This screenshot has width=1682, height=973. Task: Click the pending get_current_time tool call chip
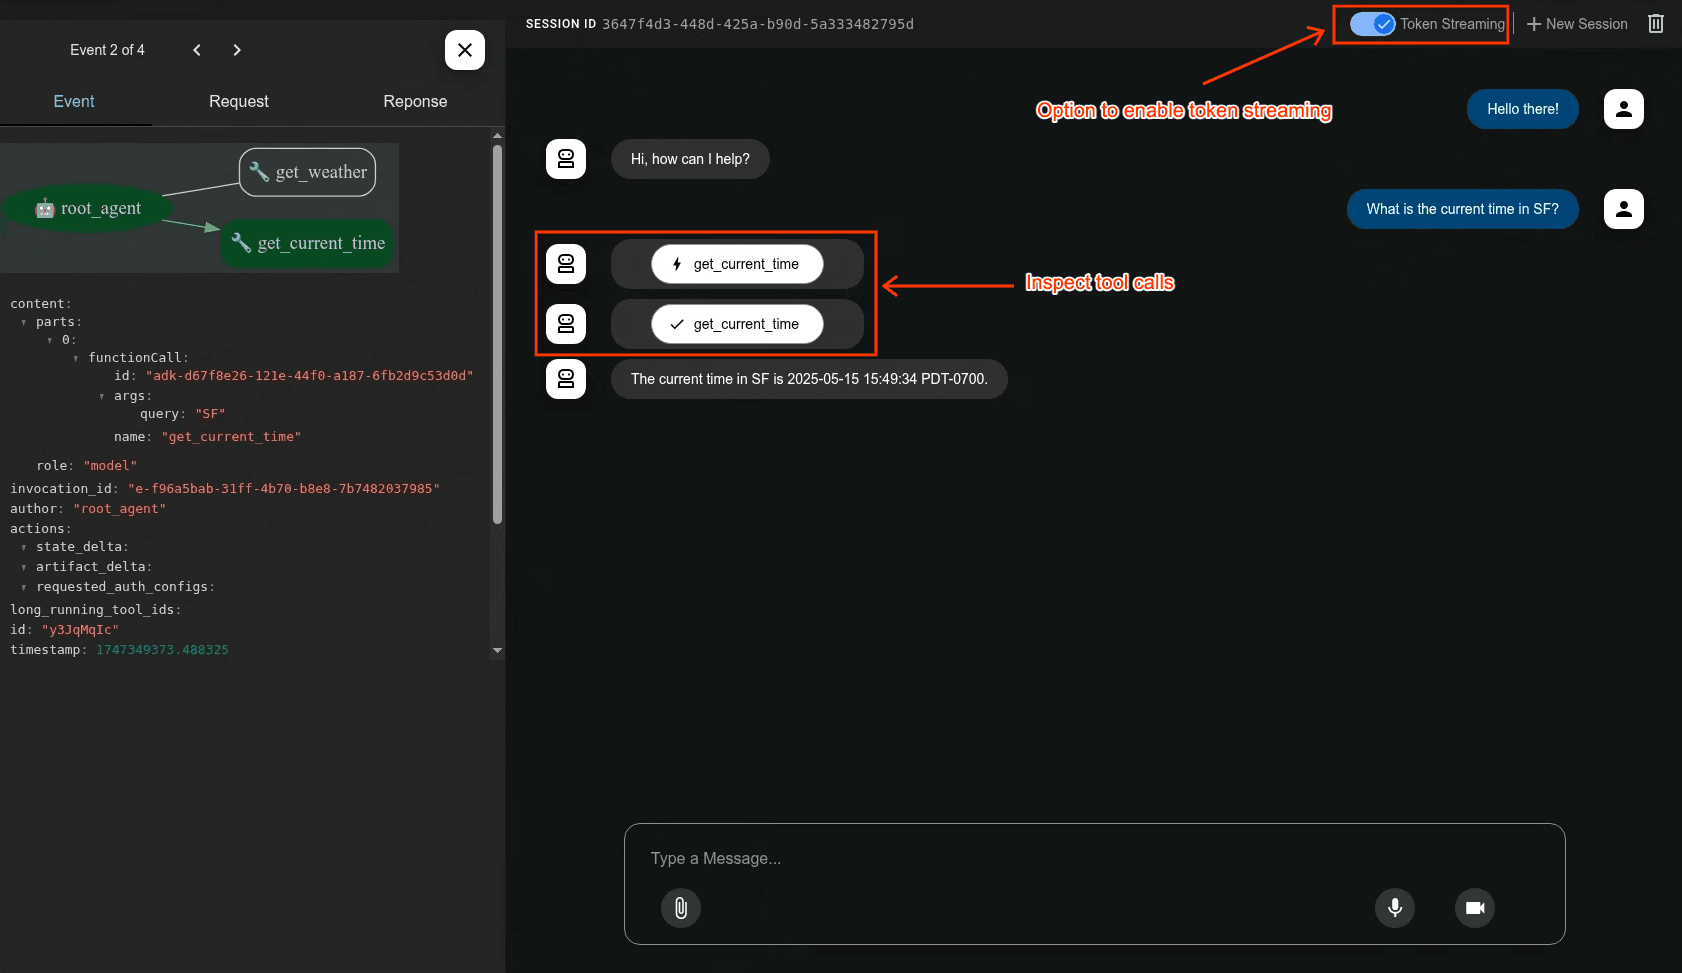pyautogui.click(x=737, y=263)
